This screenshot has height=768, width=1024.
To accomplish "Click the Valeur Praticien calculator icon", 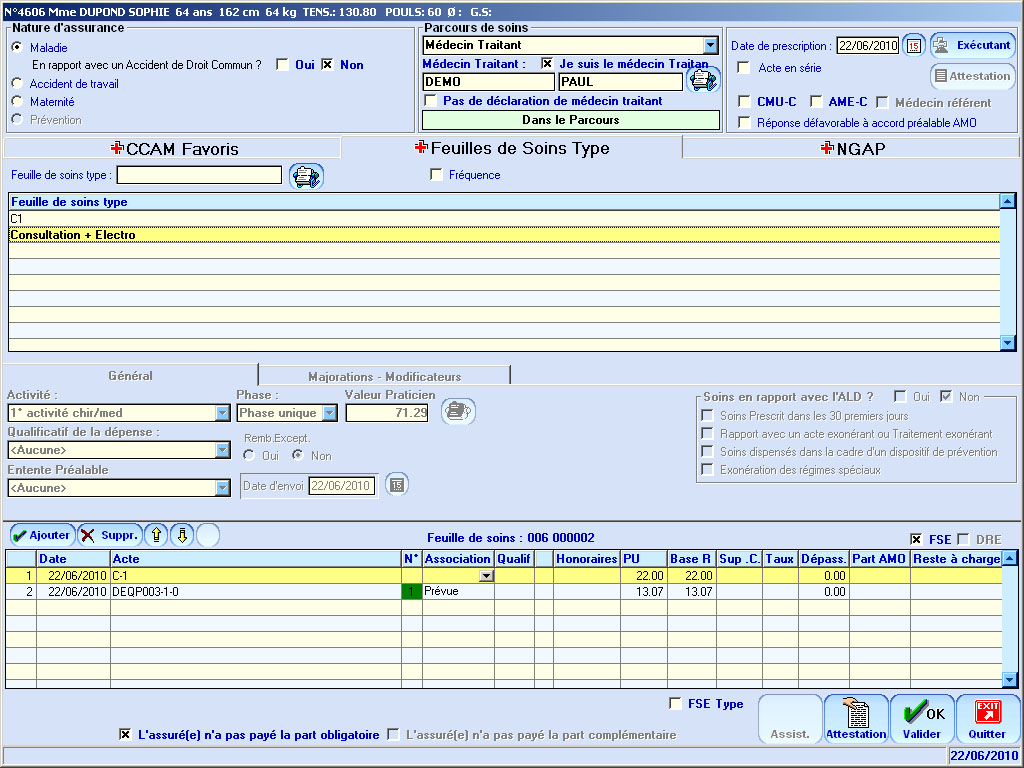I will pos(458,412).
